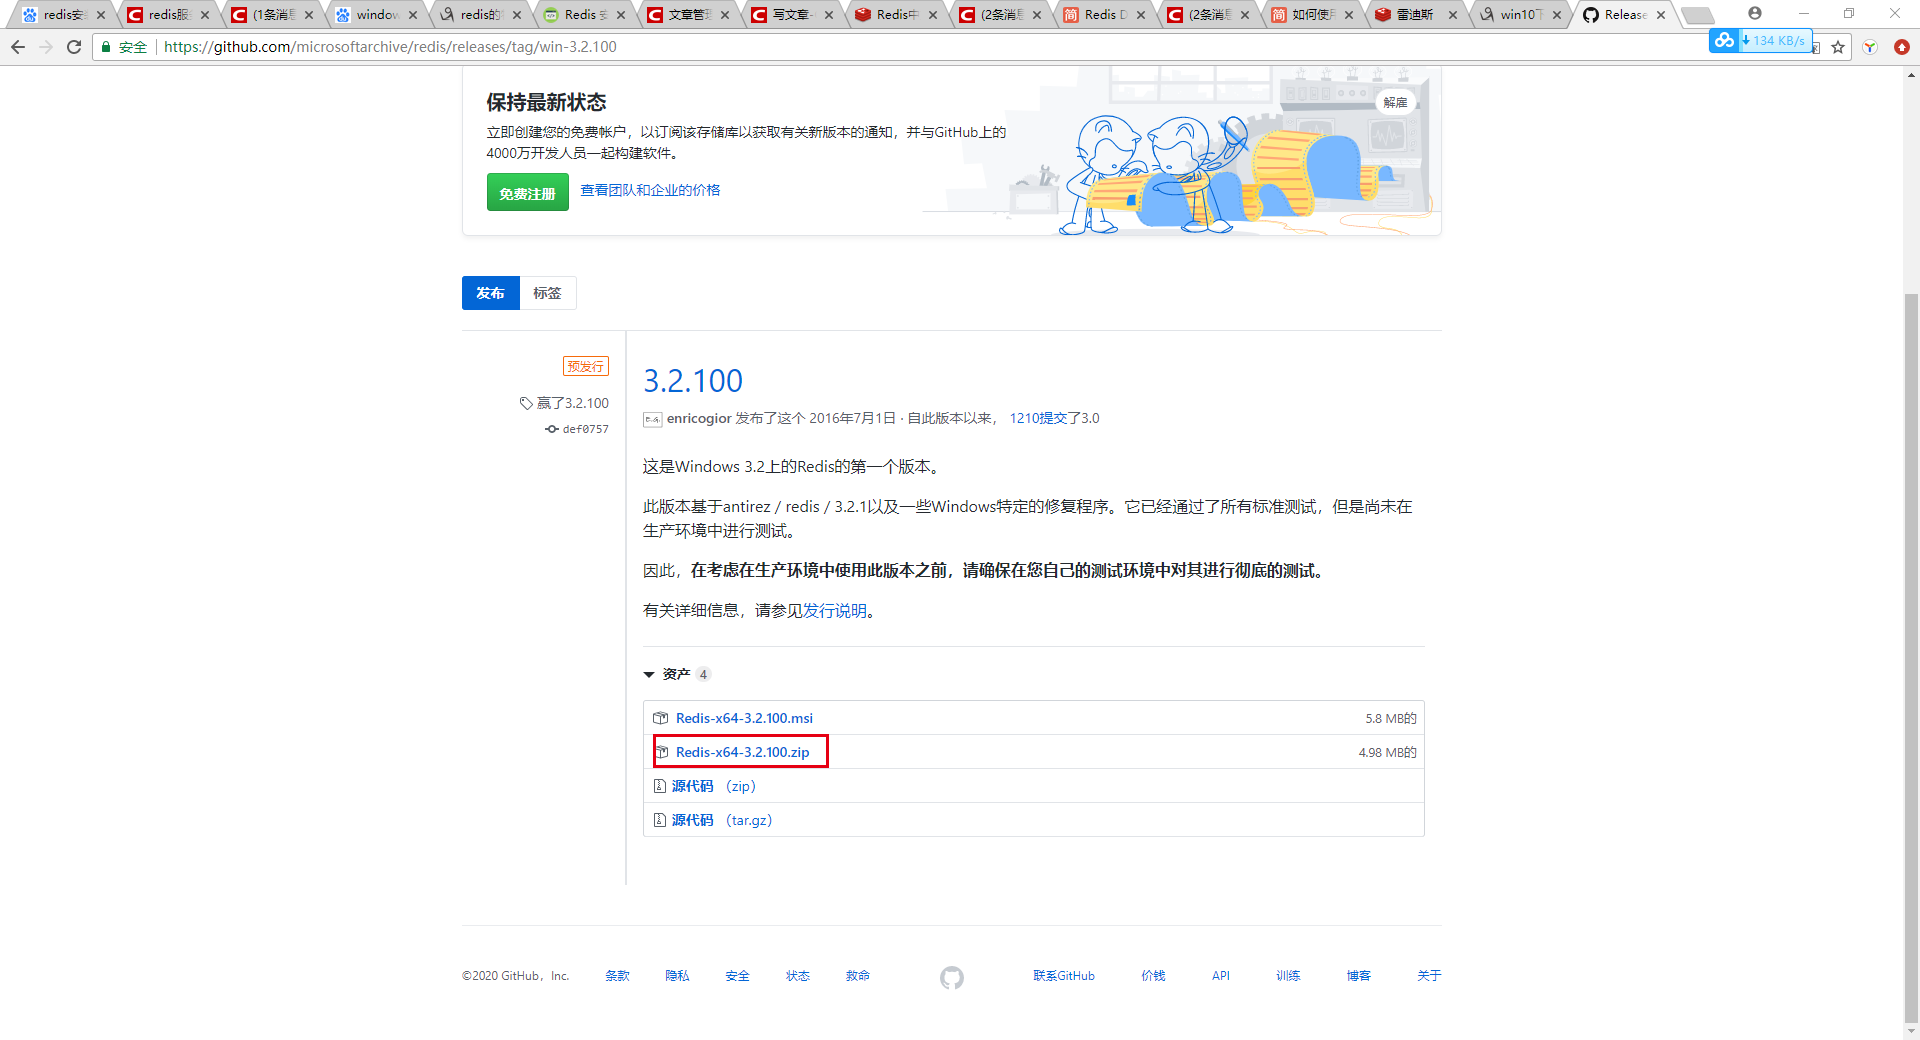Click the Y extension icon in toolbar
This screenshot has width=1920, height=1040.
1869,47
